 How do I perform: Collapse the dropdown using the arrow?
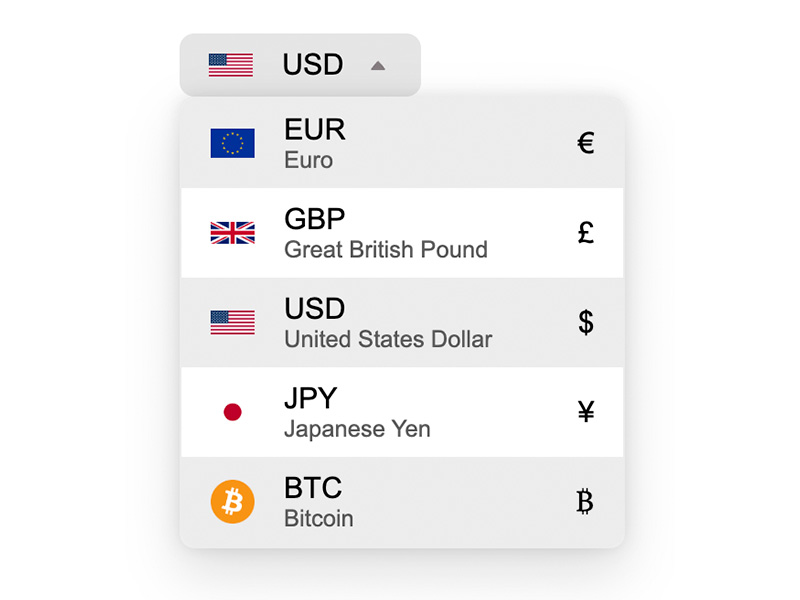377,66
